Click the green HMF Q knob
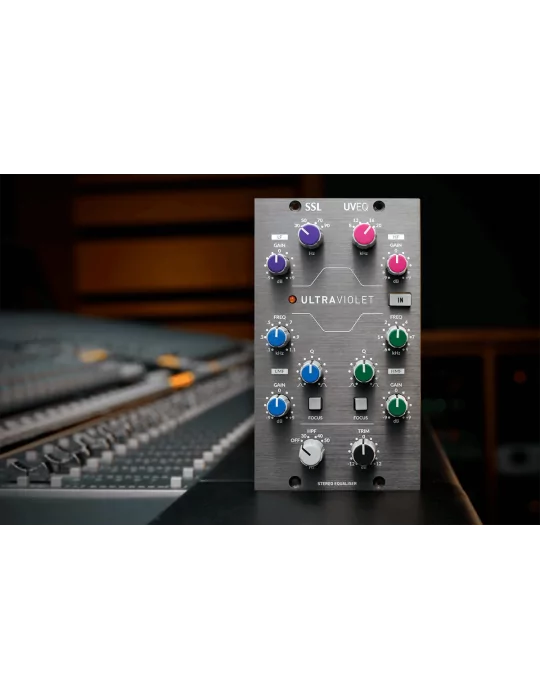 pos(364,372)
